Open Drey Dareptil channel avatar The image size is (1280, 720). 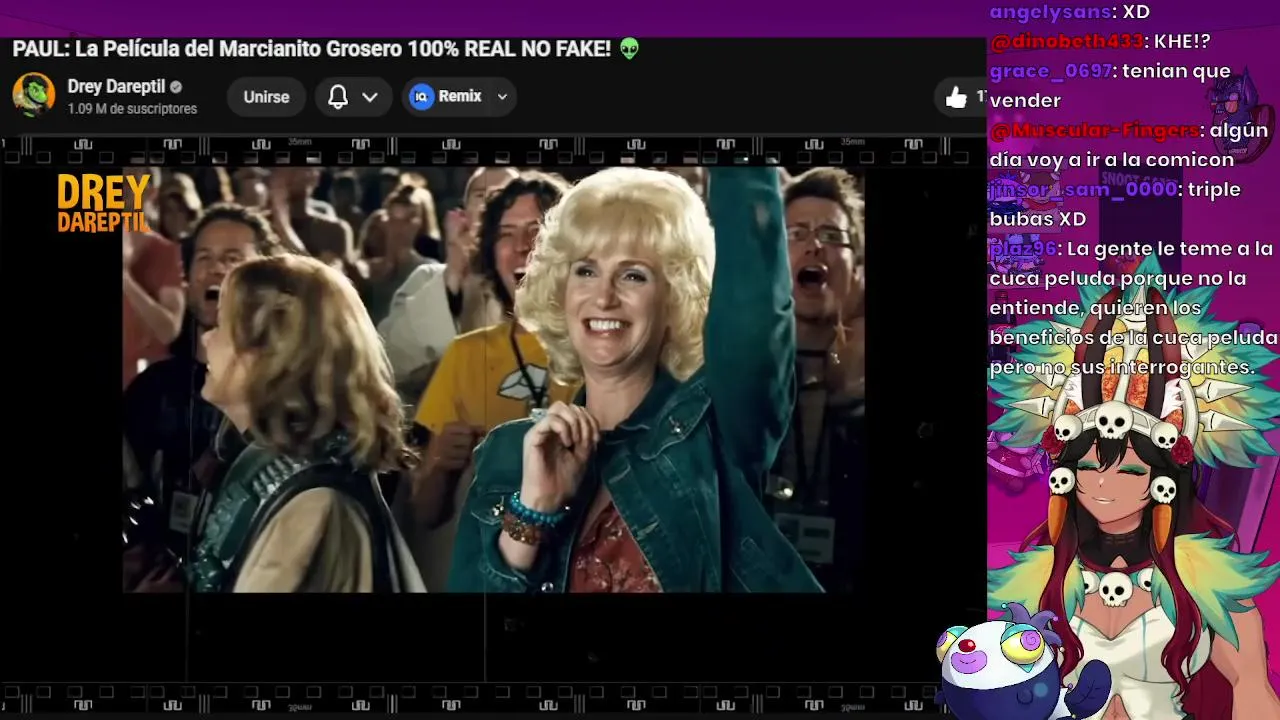coord(33,95)
